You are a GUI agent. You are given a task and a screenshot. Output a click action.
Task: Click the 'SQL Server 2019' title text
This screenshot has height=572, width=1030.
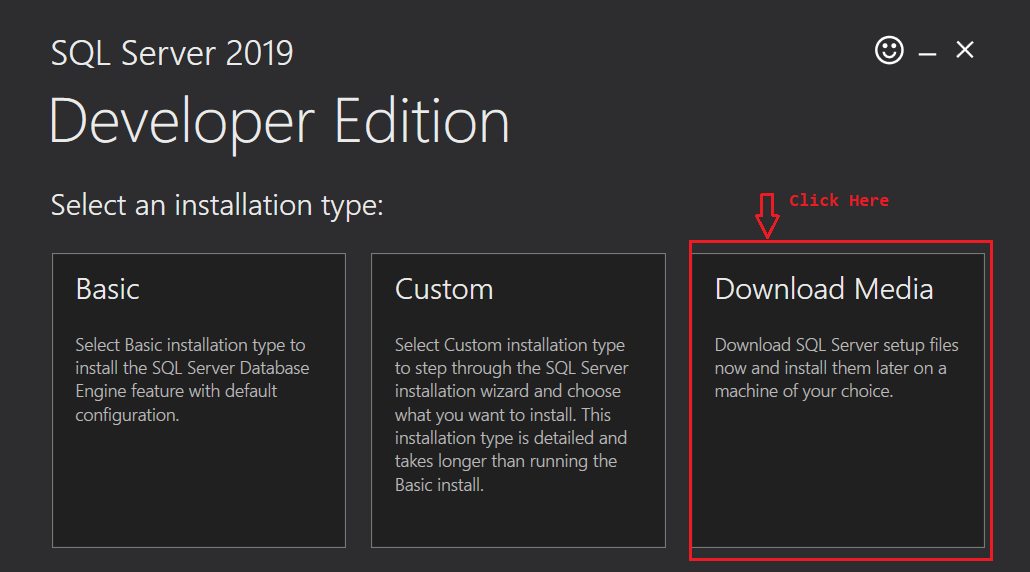(172, 53)
